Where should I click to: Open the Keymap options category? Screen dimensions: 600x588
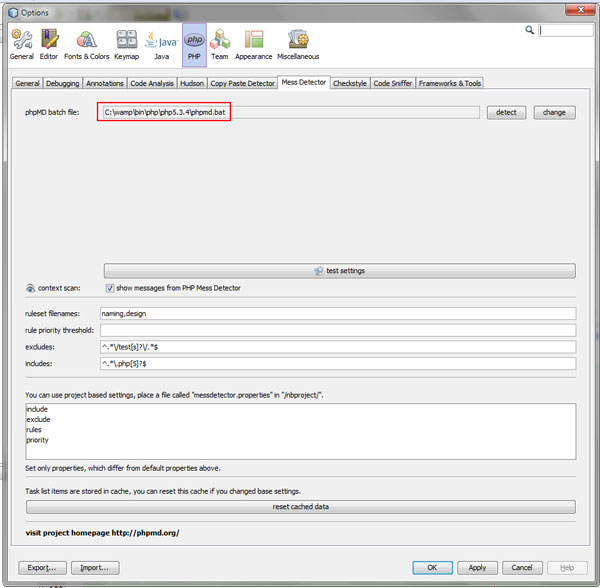(127, 45)
